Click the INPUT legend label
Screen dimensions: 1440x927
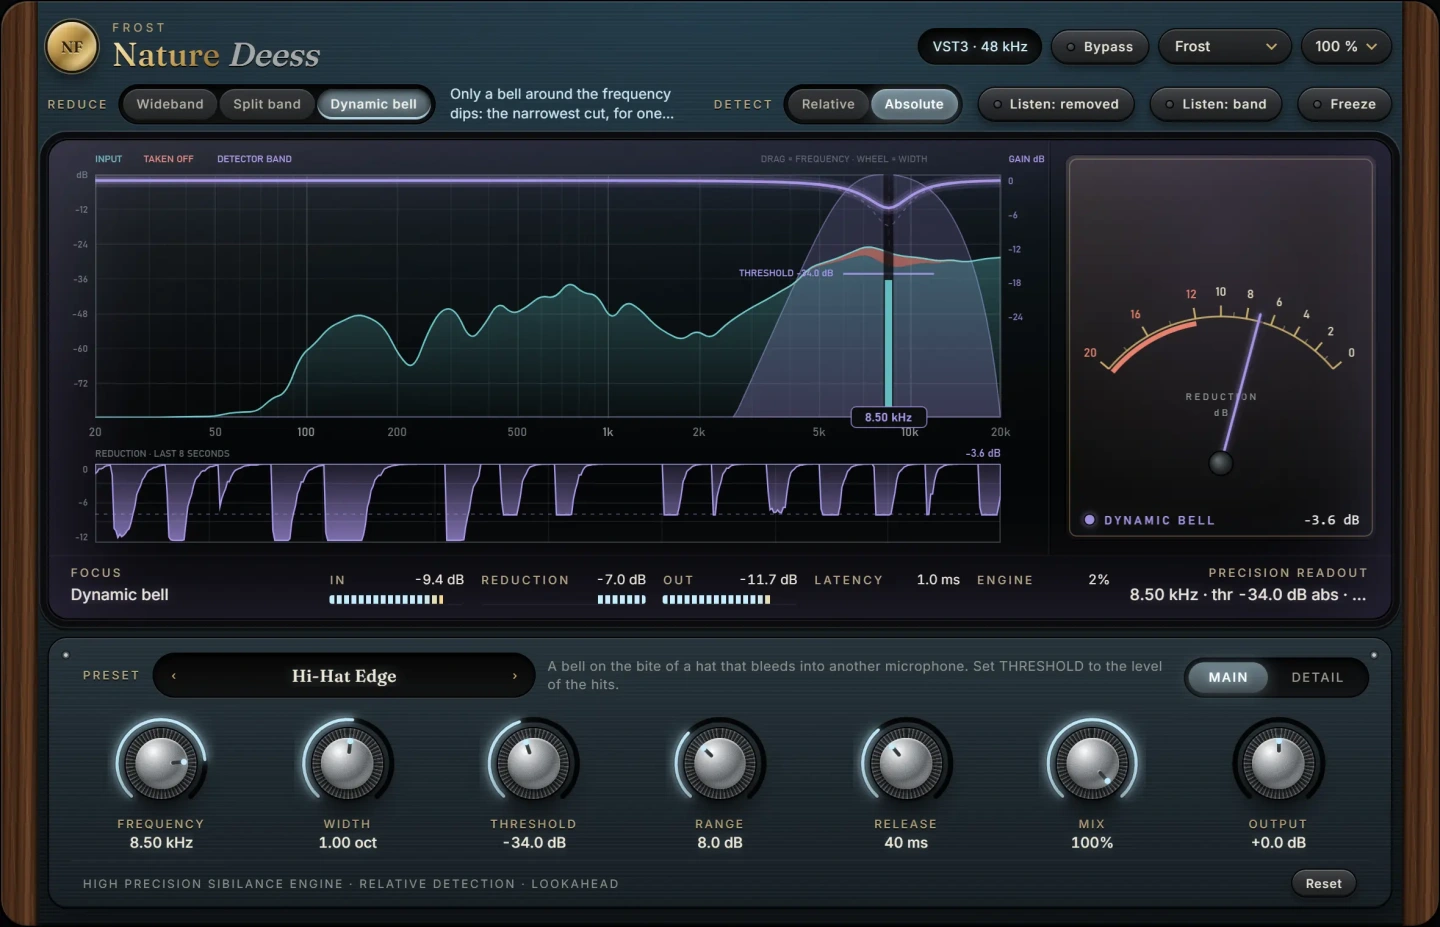[108, 159]
